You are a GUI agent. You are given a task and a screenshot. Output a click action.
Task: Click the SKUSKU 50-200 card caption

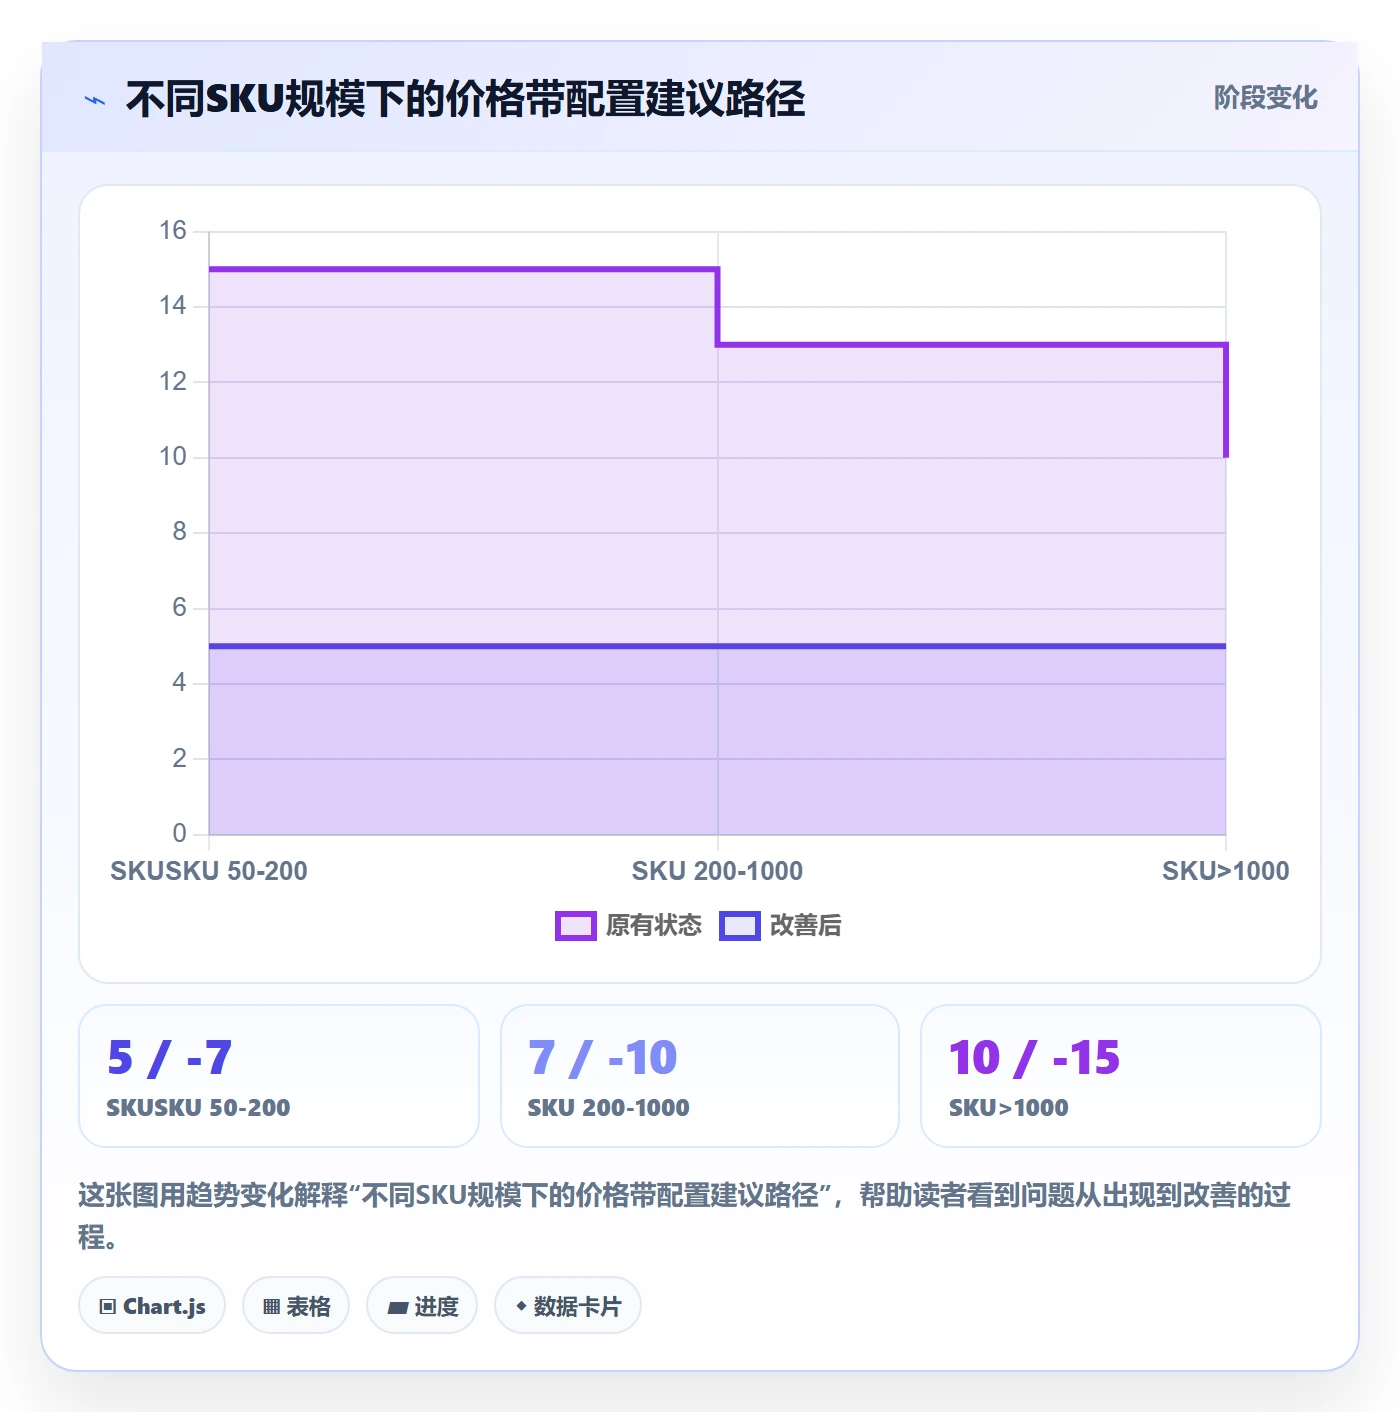198,1108
